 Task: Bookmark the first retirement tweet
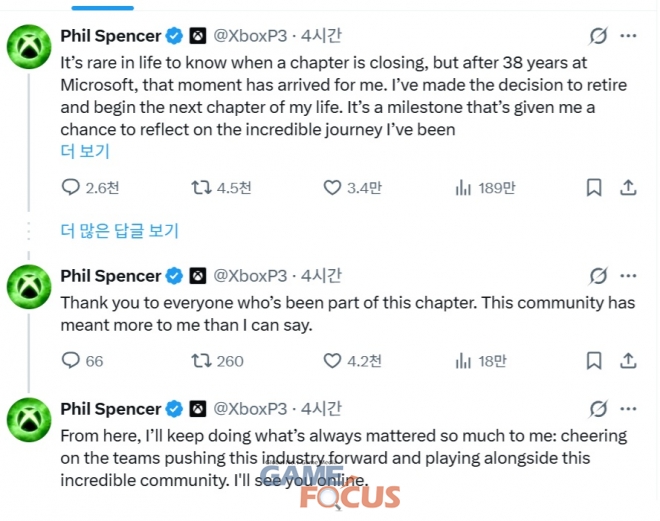[593, 187]
